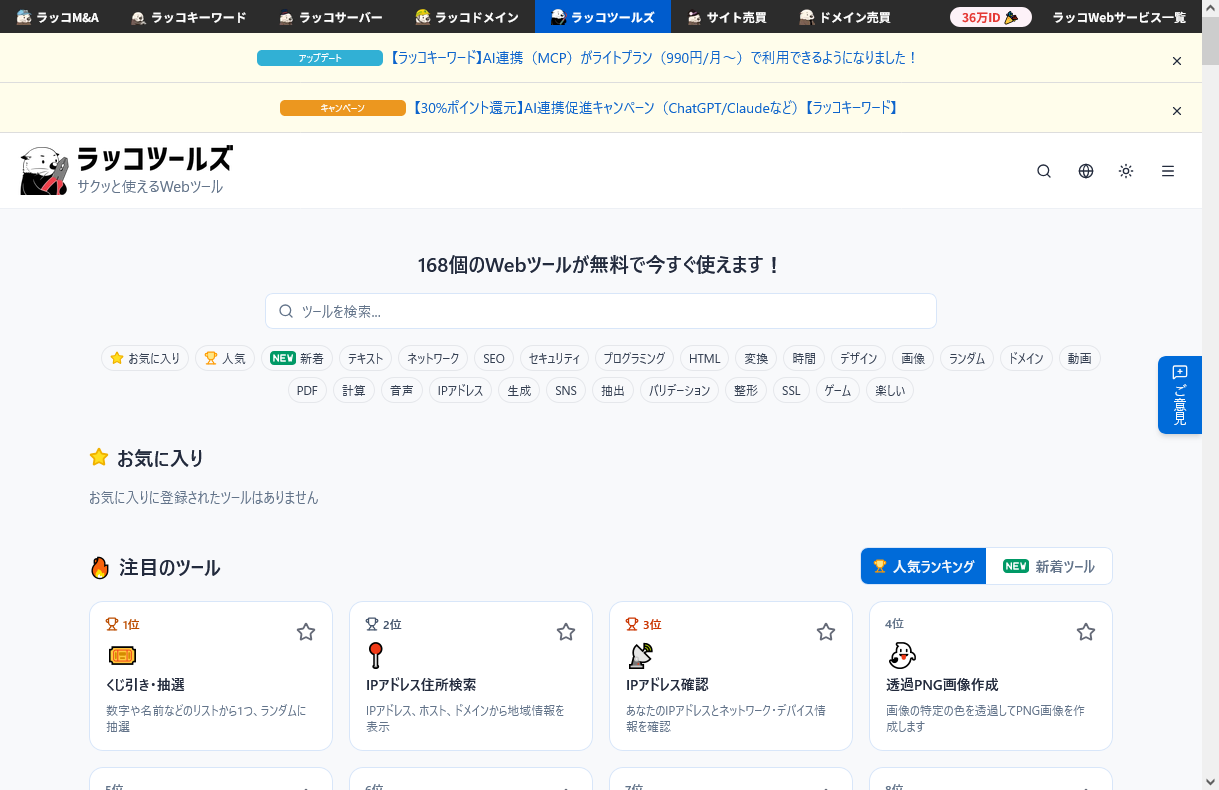
Task: Filter by SEO tag
Action: coord(494,358)
